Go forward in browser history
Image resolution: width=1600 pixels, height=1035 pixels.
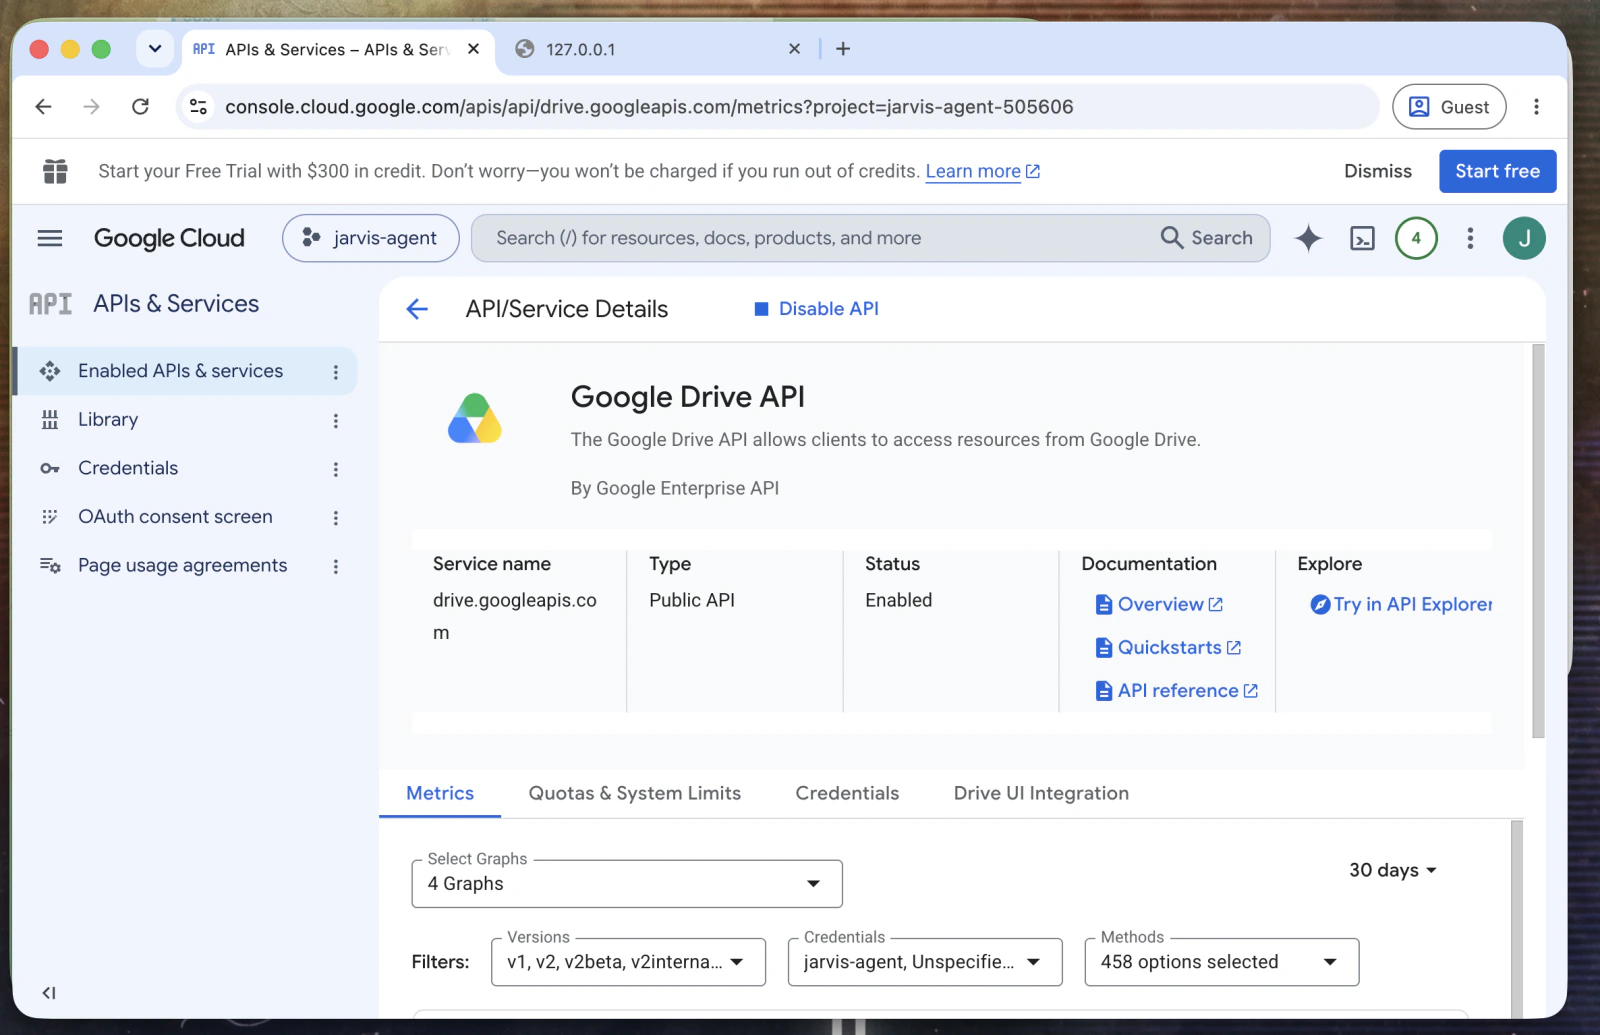[x=92, y=107]
